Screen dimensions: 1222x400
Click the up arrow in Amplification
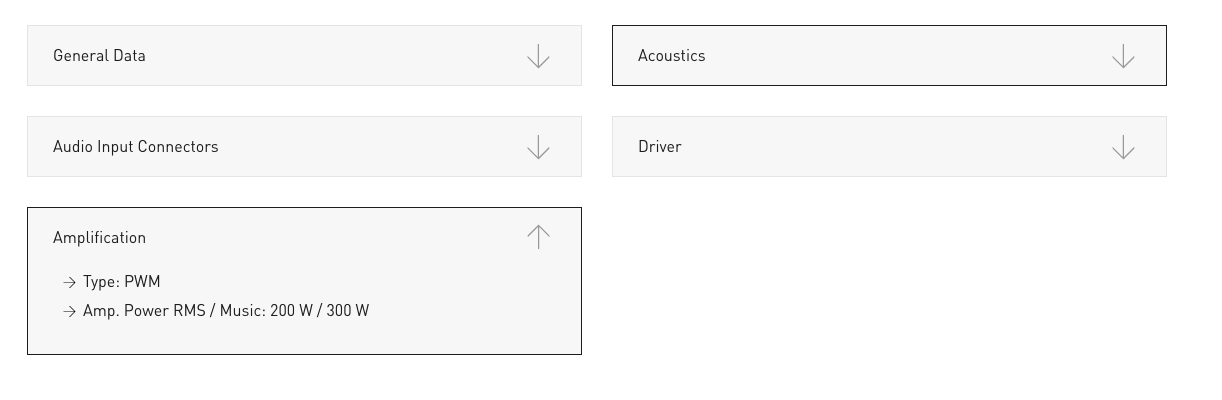pos(538,237)
